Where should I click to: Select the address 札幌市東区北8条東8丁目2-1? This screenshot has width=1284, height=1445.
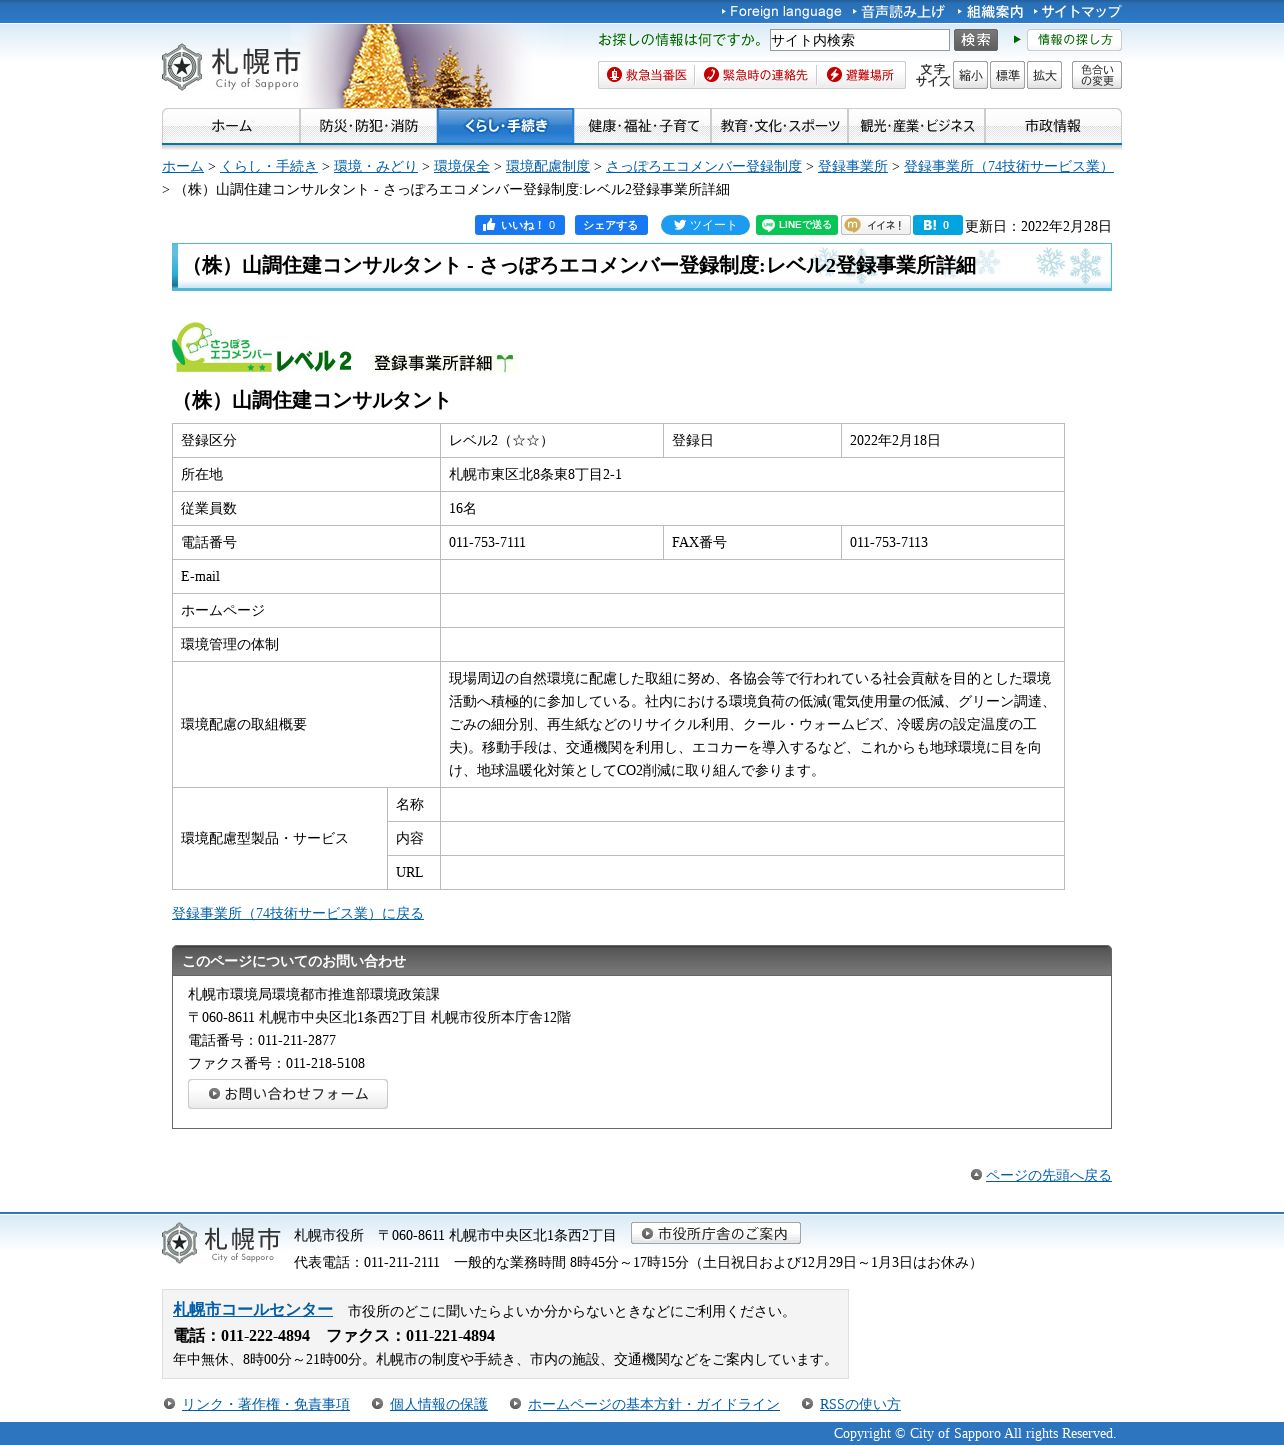[535, 475]
